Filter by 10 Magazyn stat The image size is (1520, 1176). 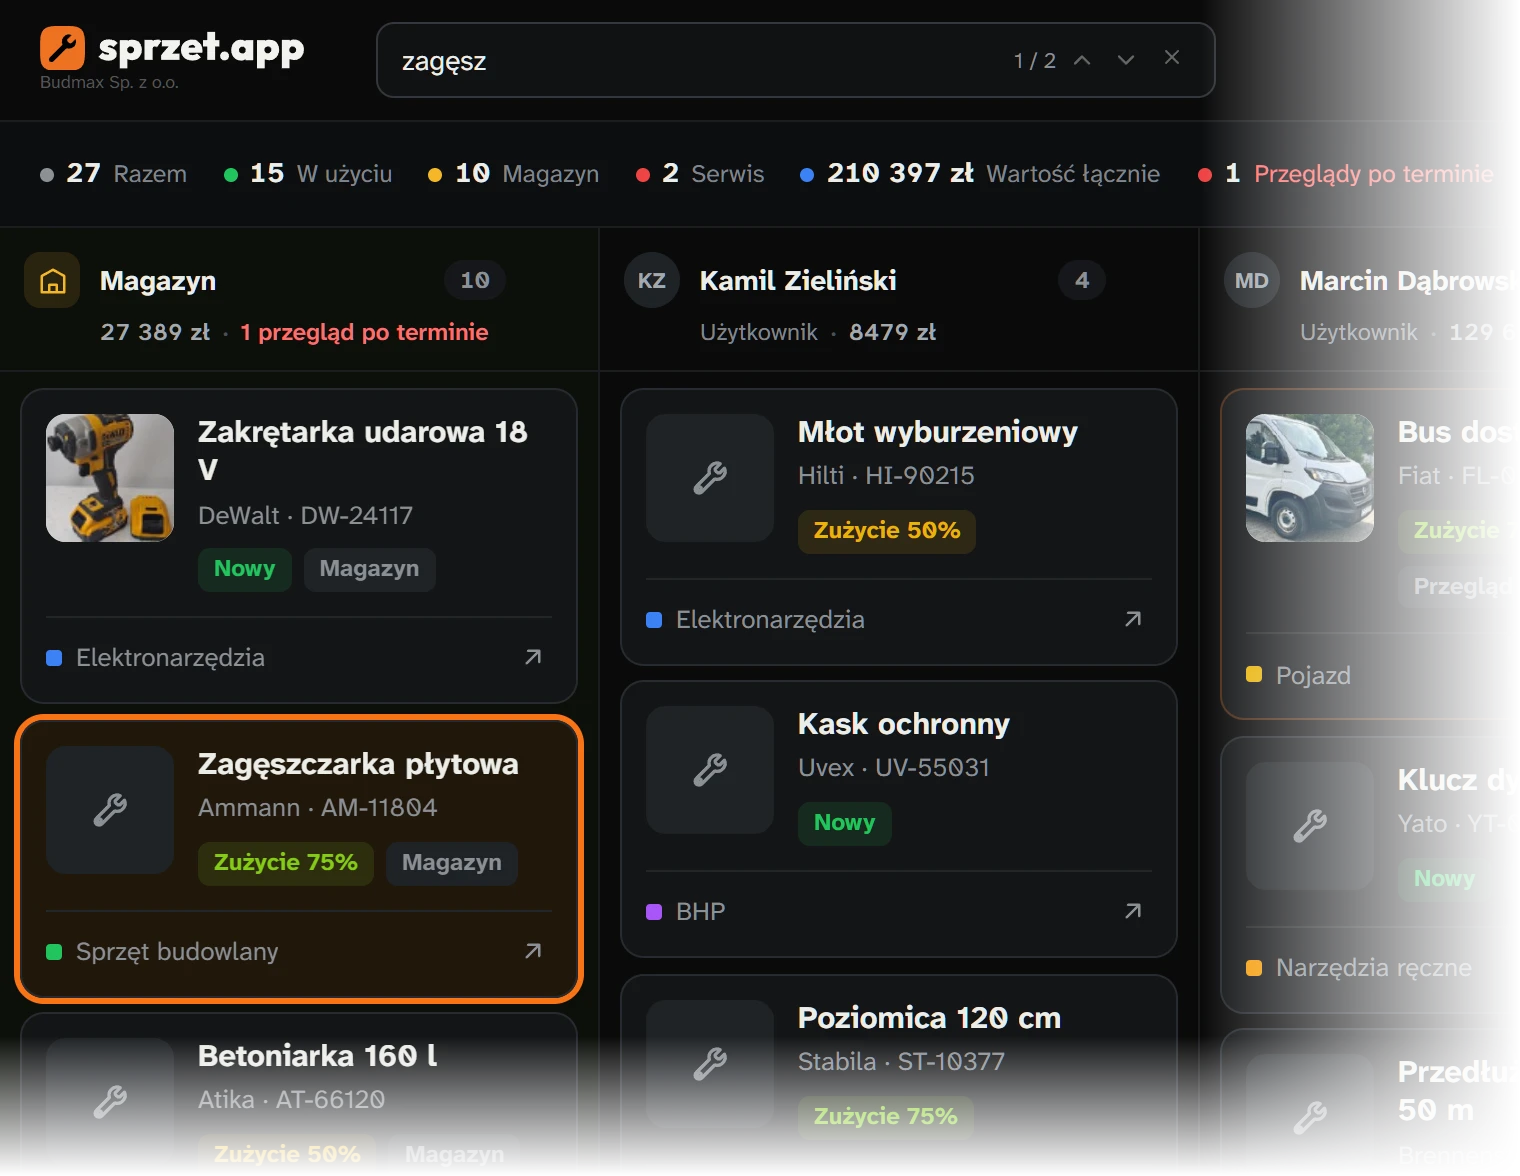(x=513, y=174)
